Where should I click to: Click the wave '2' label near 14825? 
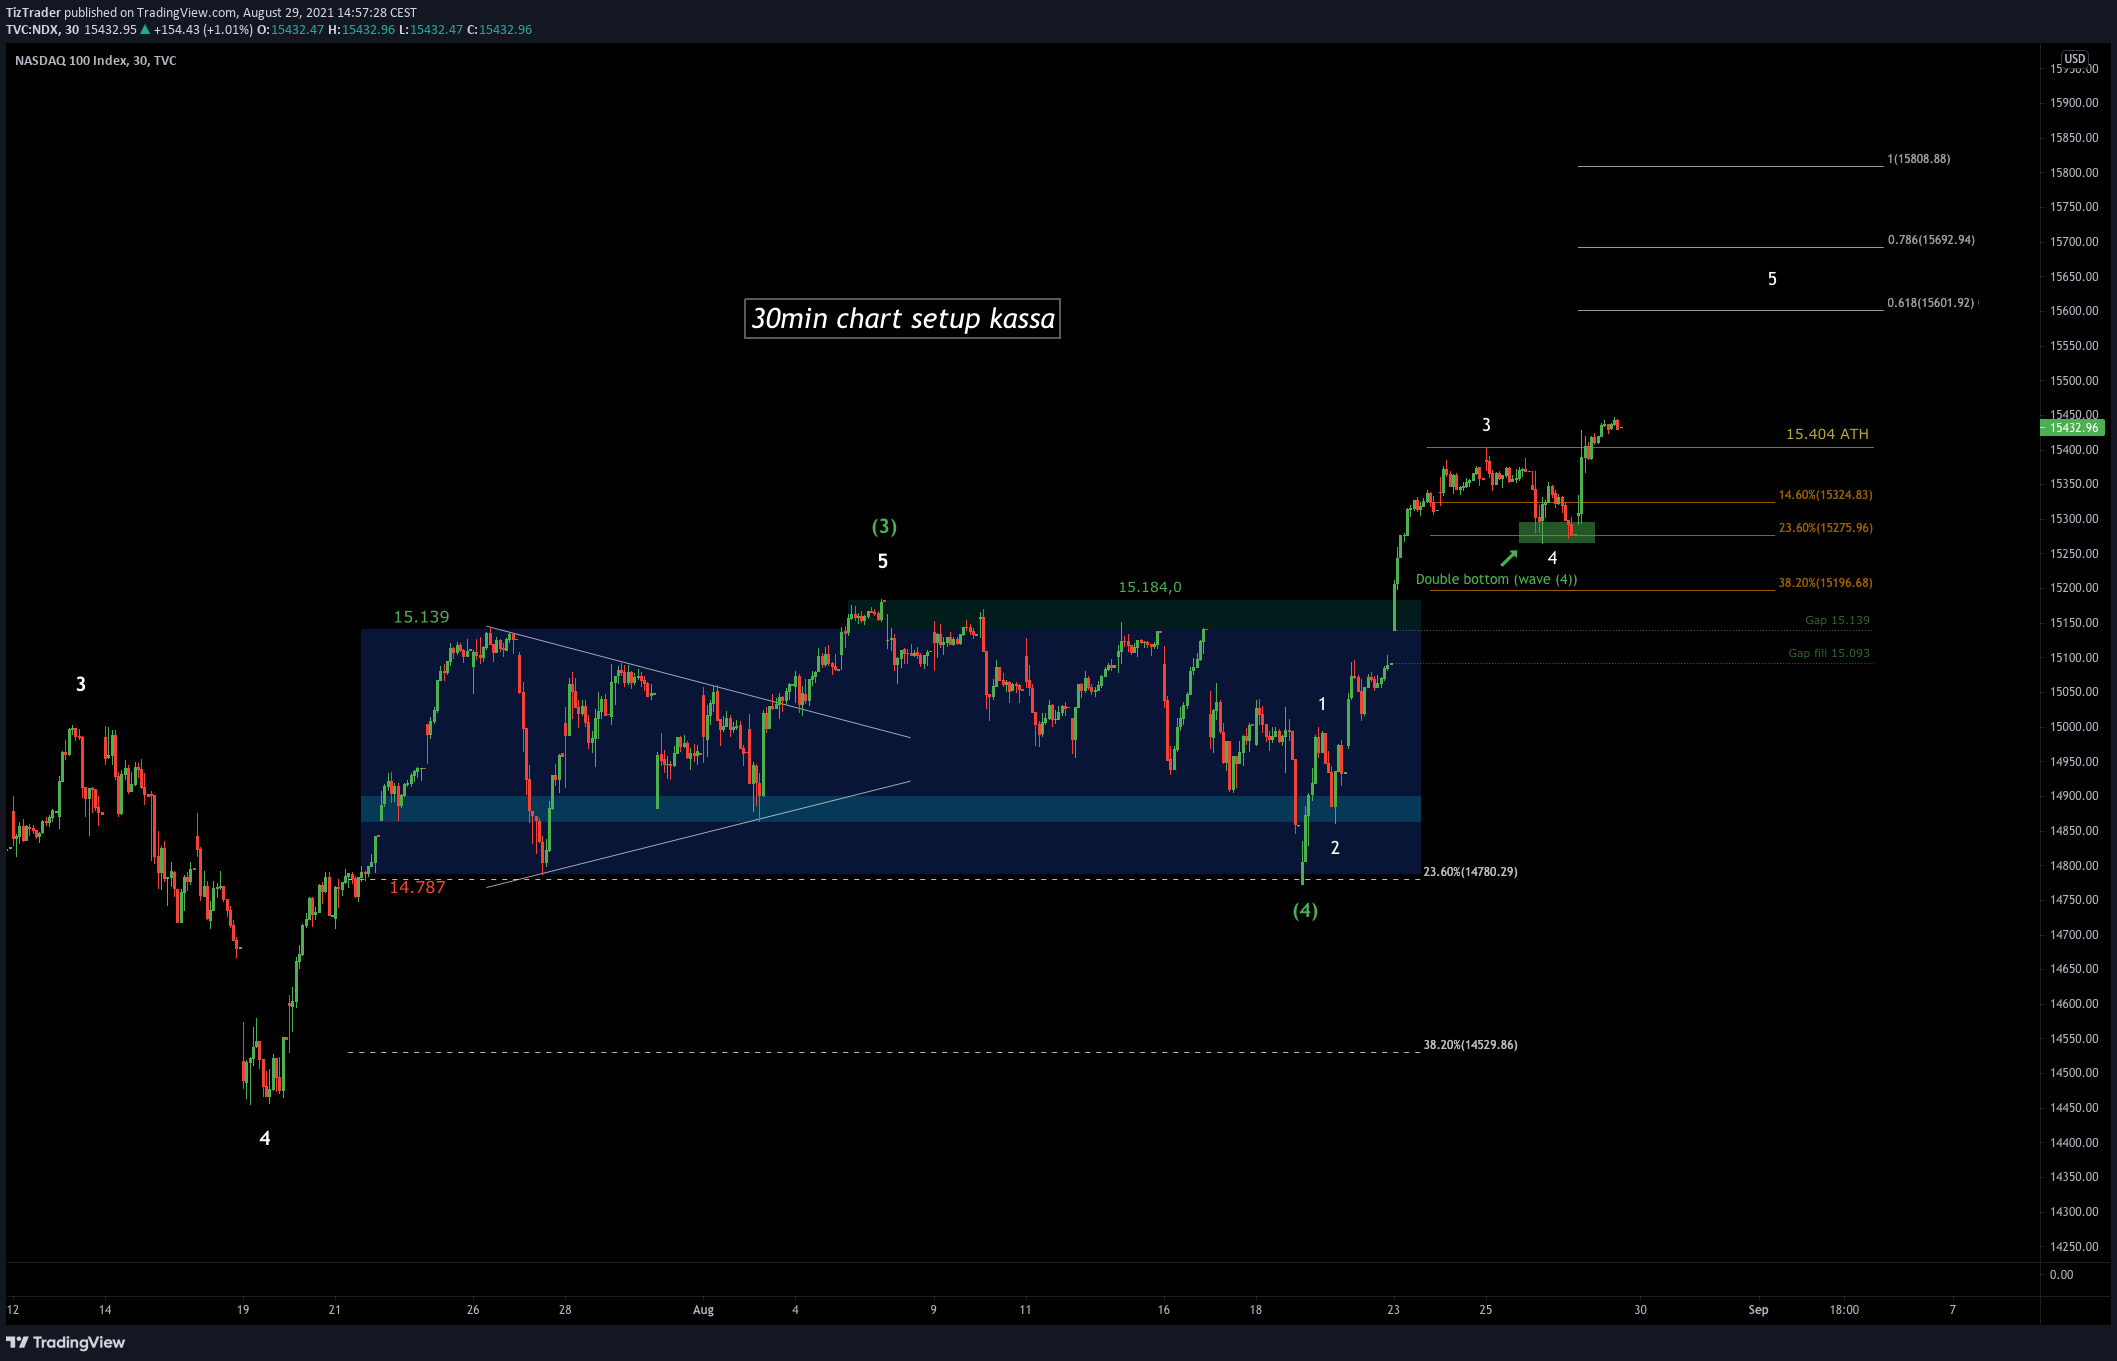tap(1335, 848)
